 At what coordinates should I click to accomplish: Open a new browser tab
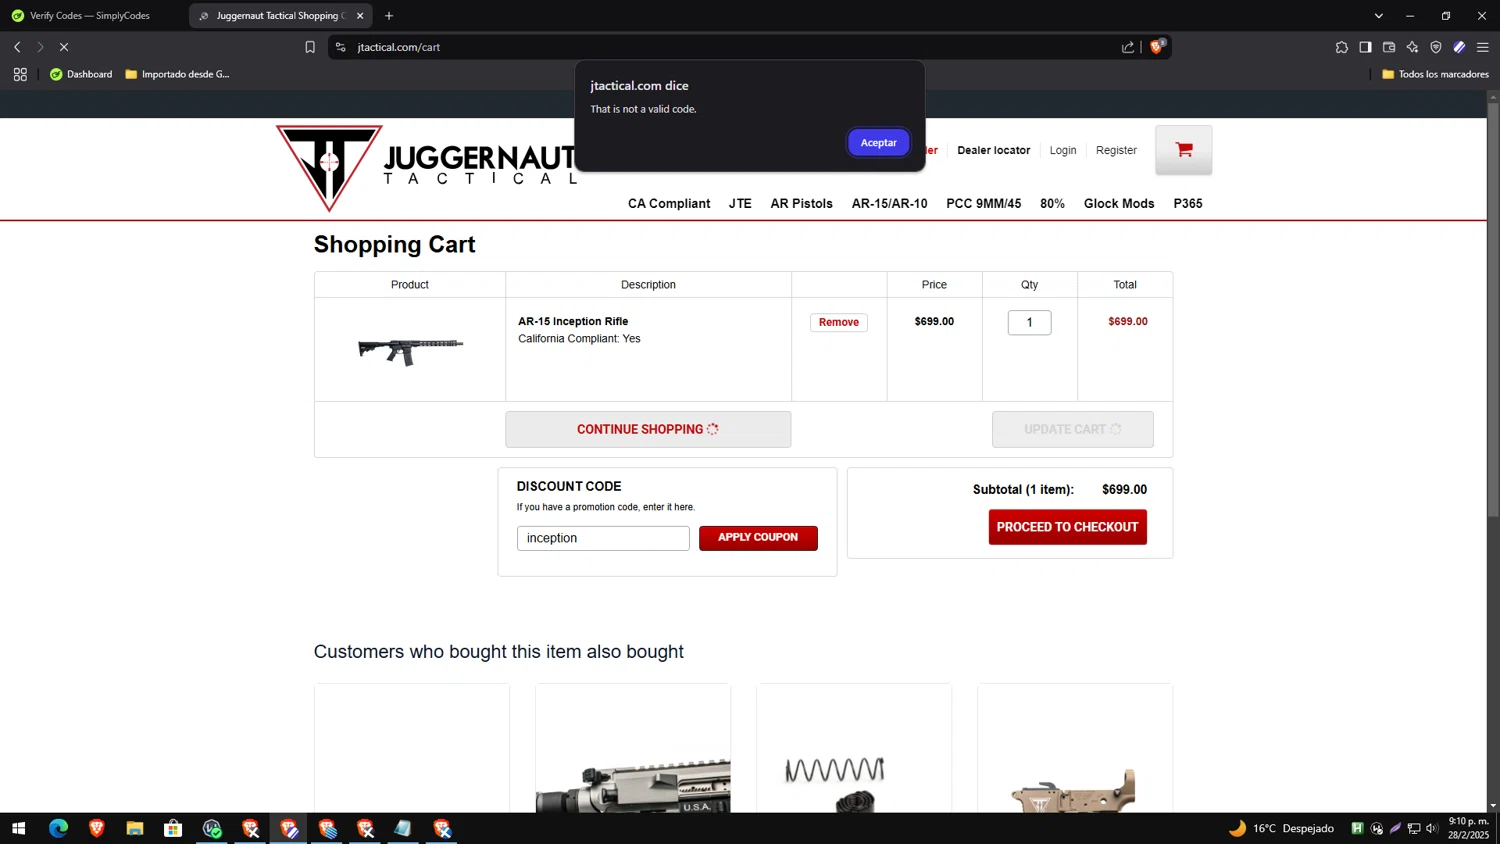tap(389, 16)
